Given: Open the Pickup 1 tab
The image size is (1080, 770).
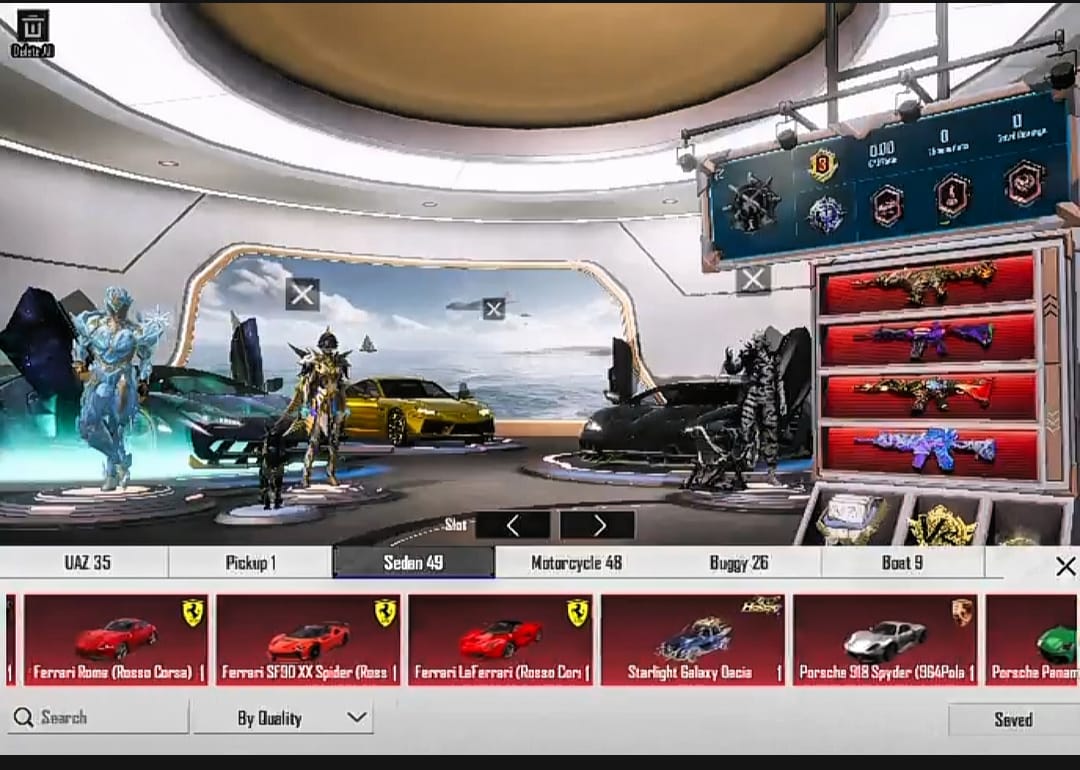Looking at the screenshot, I should [251, 563].
